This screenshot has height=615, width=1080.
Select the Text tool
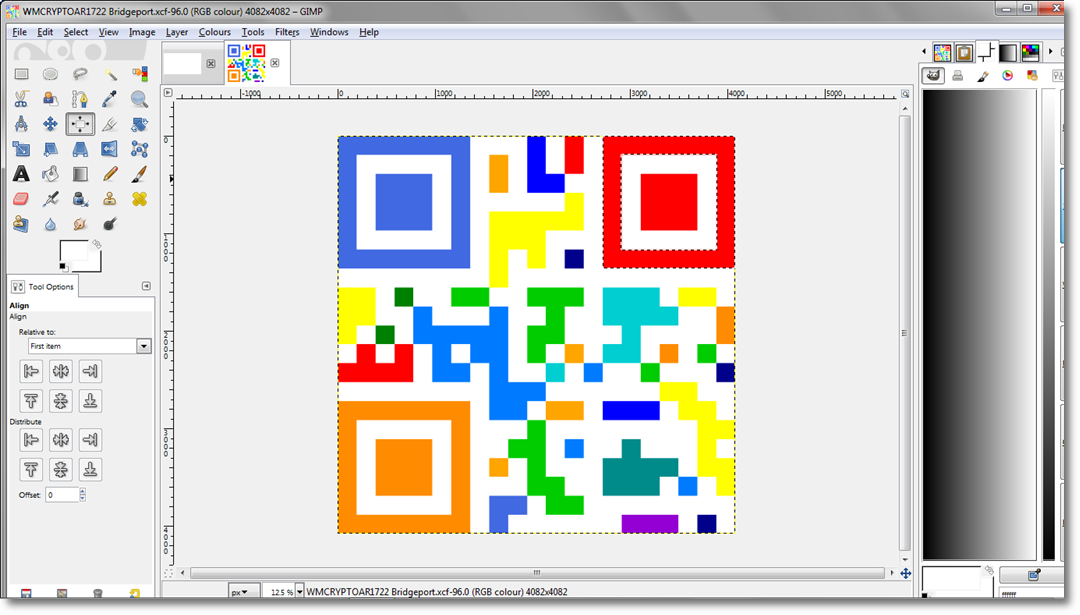21,174
